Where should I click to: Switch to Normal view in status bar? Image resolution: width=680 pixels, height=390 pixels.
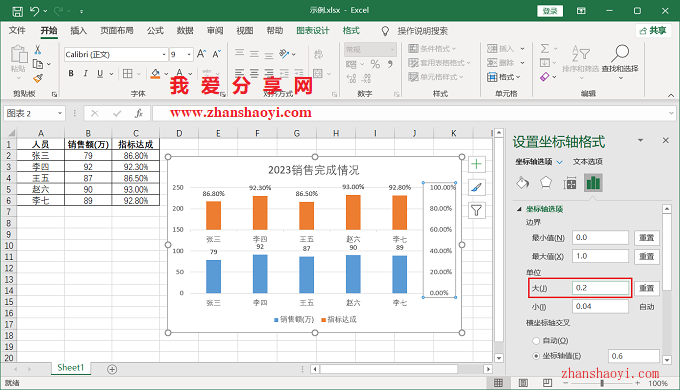(499, 383)
